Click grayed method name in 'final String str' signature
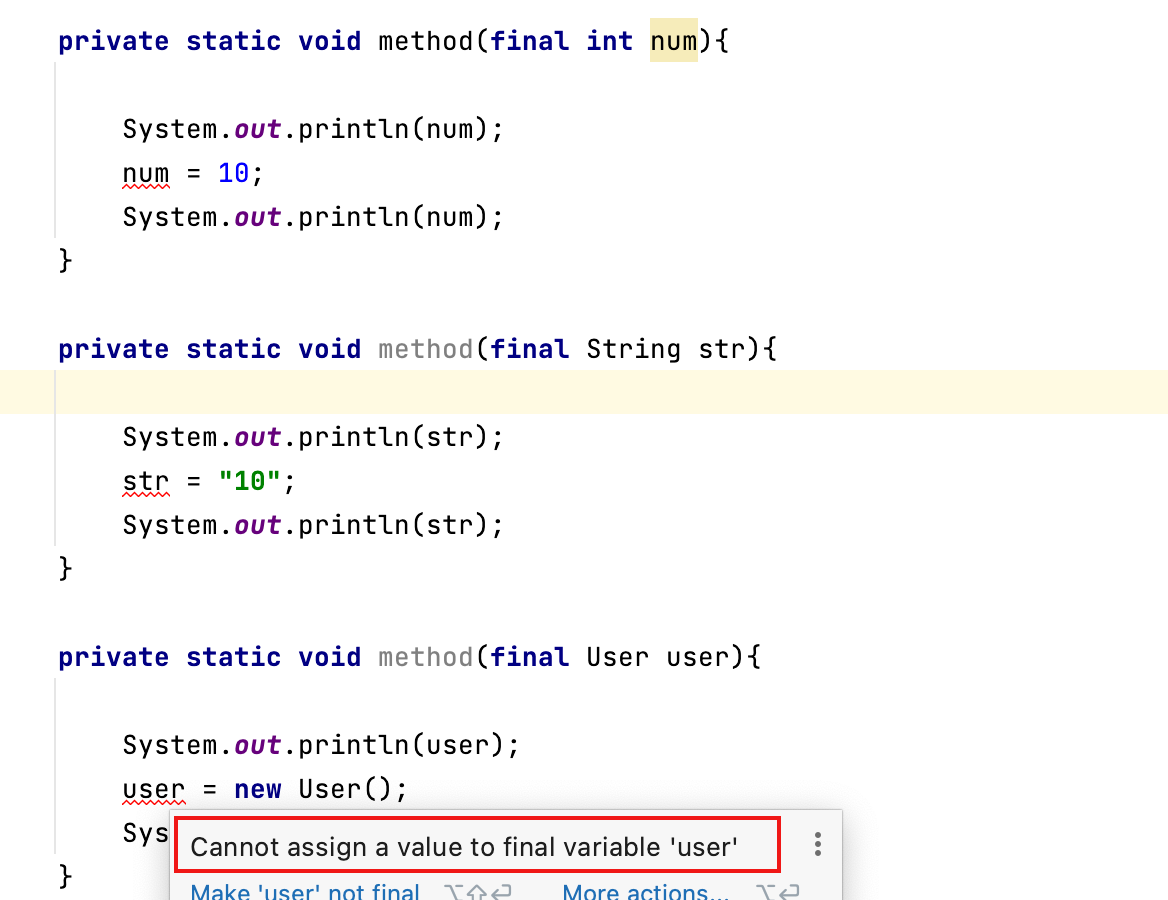Screen dimensions: 1168x900 tap(425, 349)
